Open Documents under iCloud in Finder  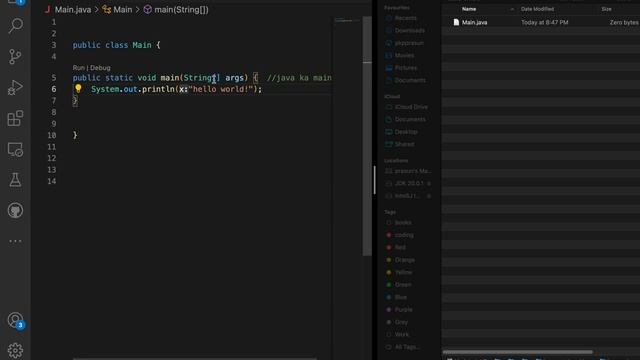click(410, 120)
